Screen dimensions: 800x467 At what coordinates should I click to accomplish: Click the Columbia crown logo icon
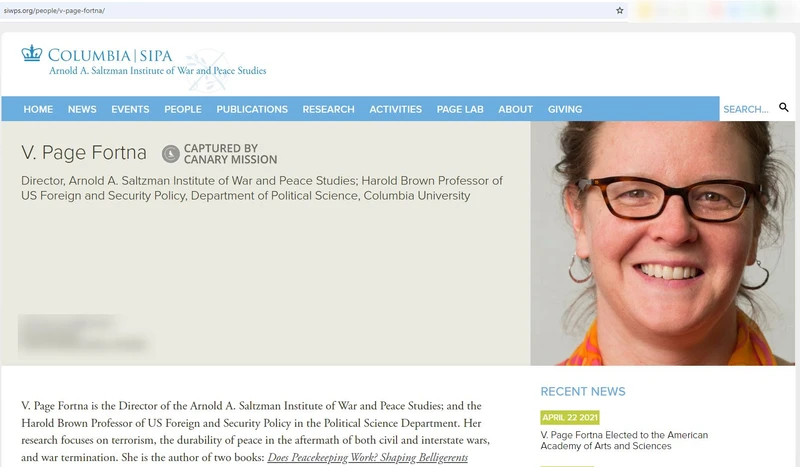coord(32,53)
